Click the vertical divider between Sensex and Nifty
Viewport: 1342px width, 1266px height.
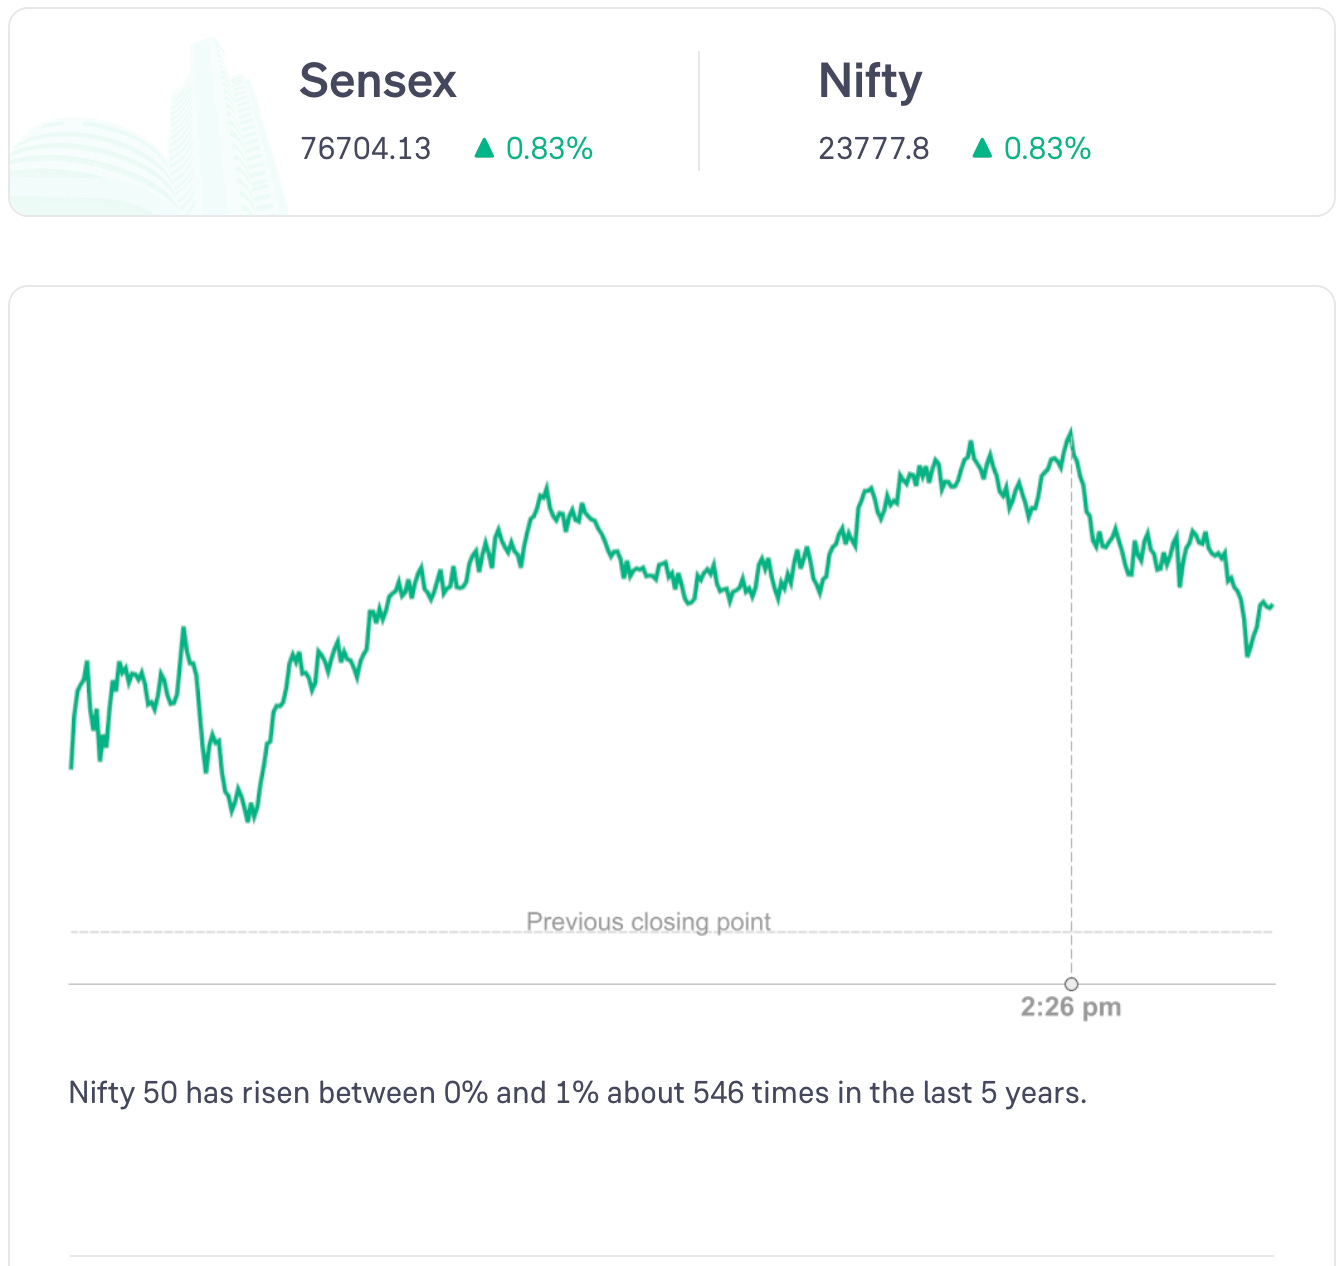coord(699,112)
